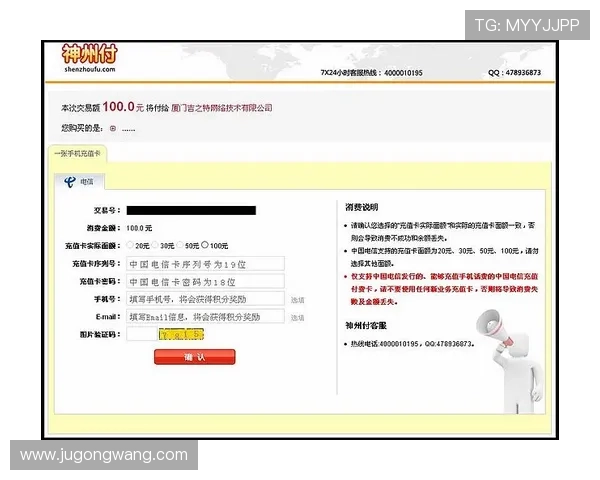Choose the 100元 card value radio
Screen dimensions: 600x480
click(x=205, y=245)
